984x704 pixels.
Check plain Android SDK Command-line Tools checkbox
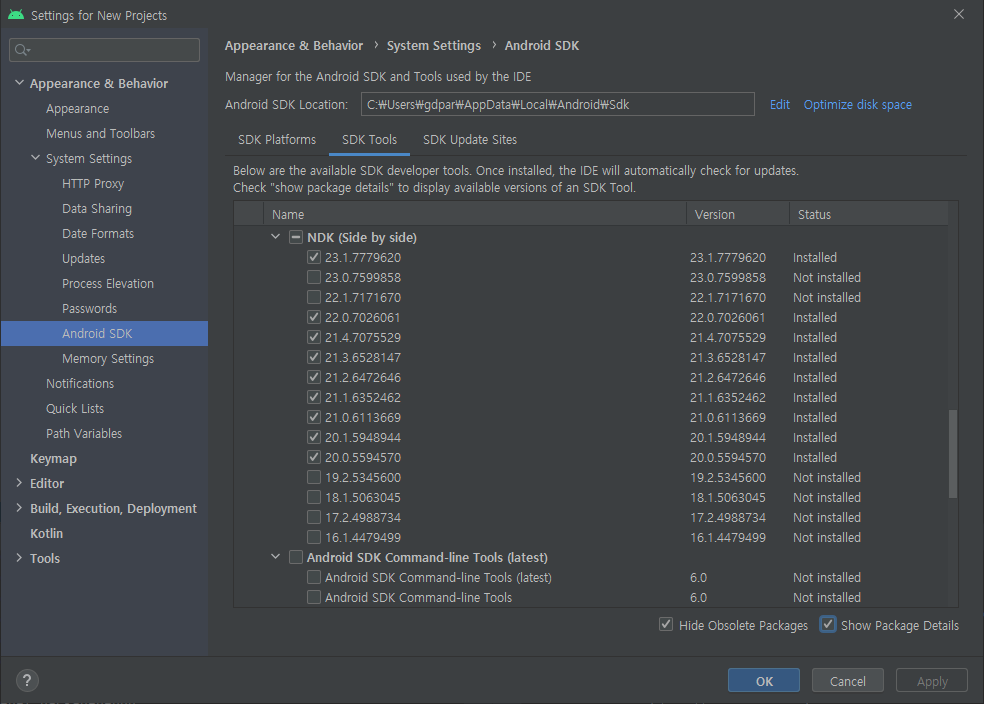tap(314, 597)
